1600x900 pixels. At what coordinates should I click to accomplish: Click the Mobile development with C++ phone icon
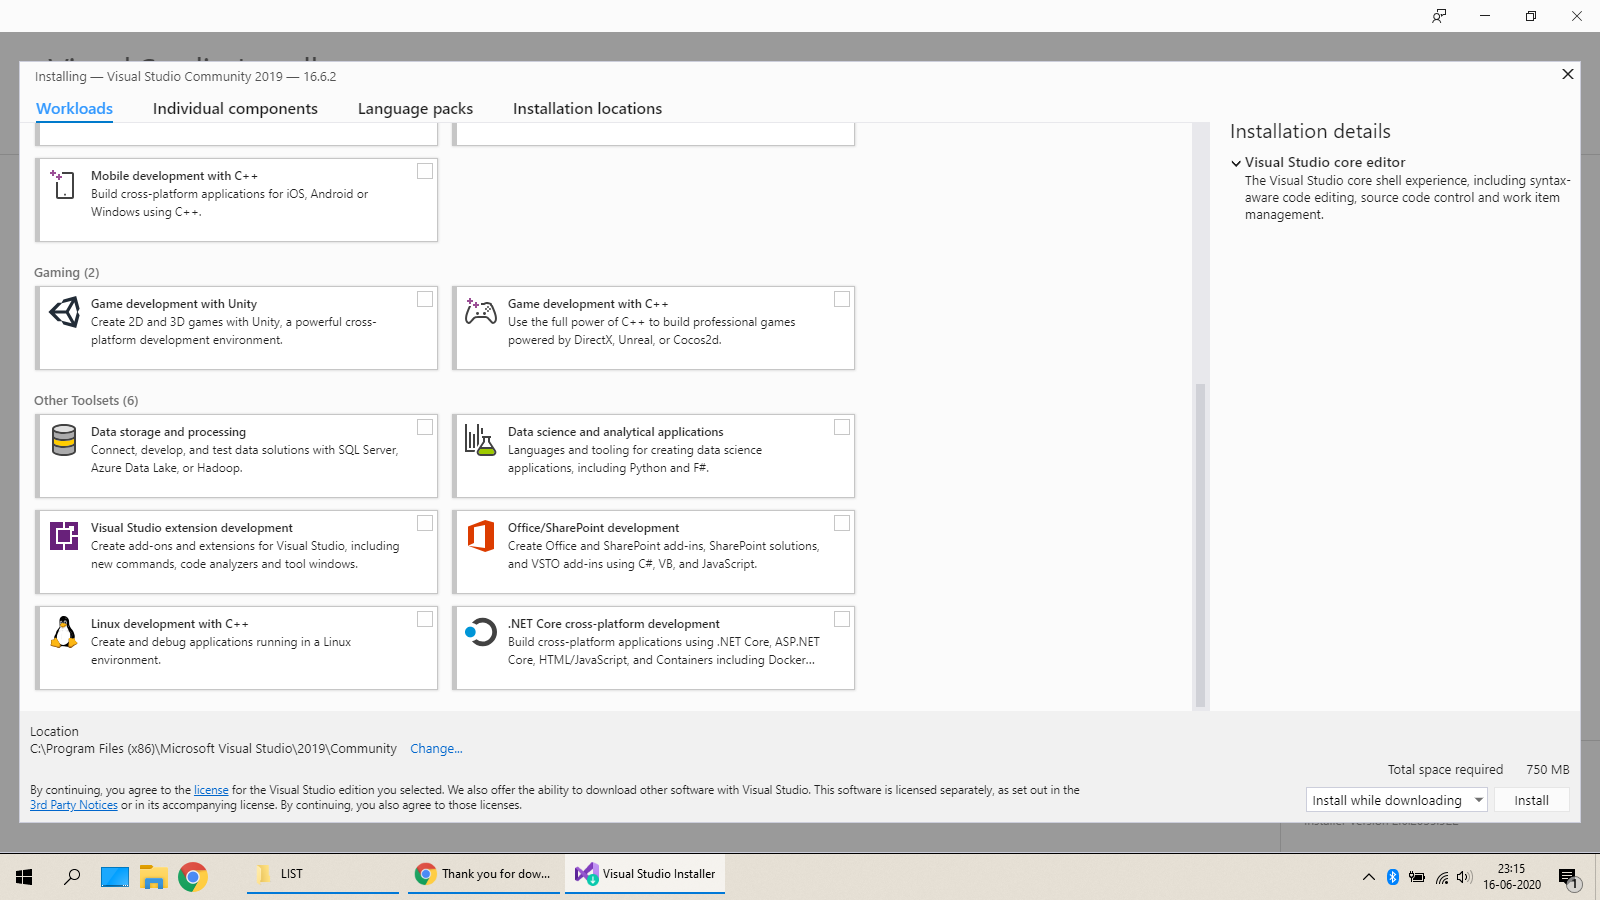pos(63,184)
